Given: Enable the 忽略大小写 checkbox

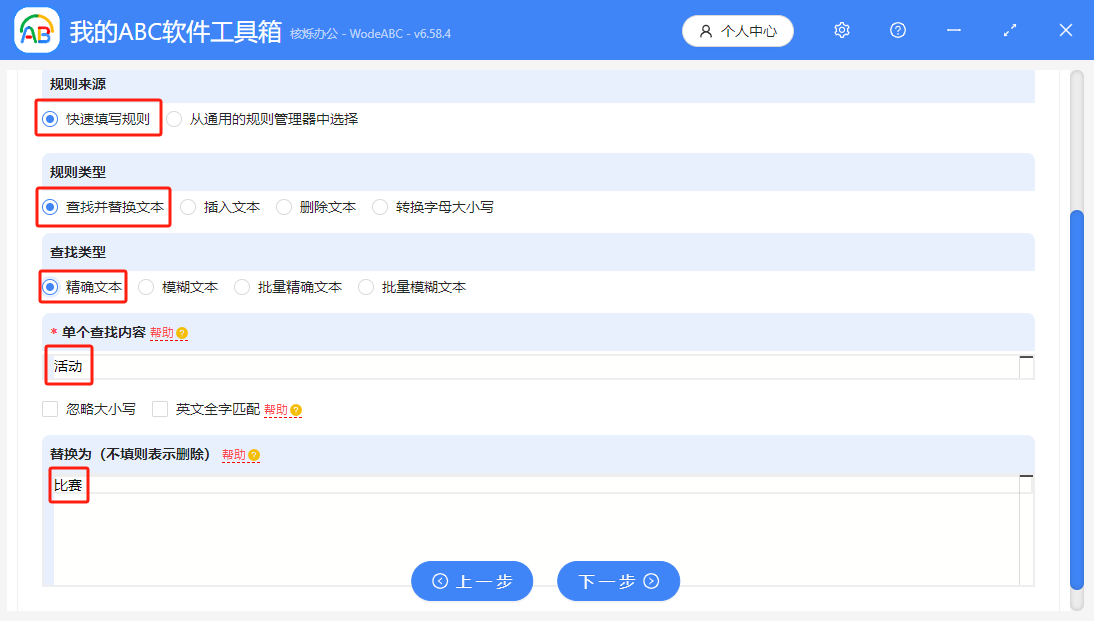Looking at the screenshot, I should [49, 409].
